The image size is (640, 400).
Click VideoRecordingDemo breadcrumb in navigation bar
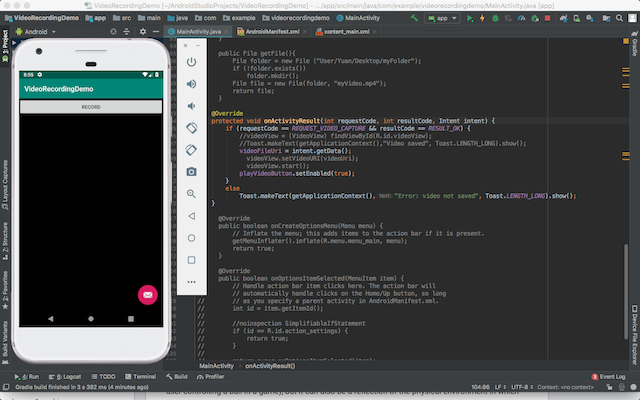click(x=42, y=18)
